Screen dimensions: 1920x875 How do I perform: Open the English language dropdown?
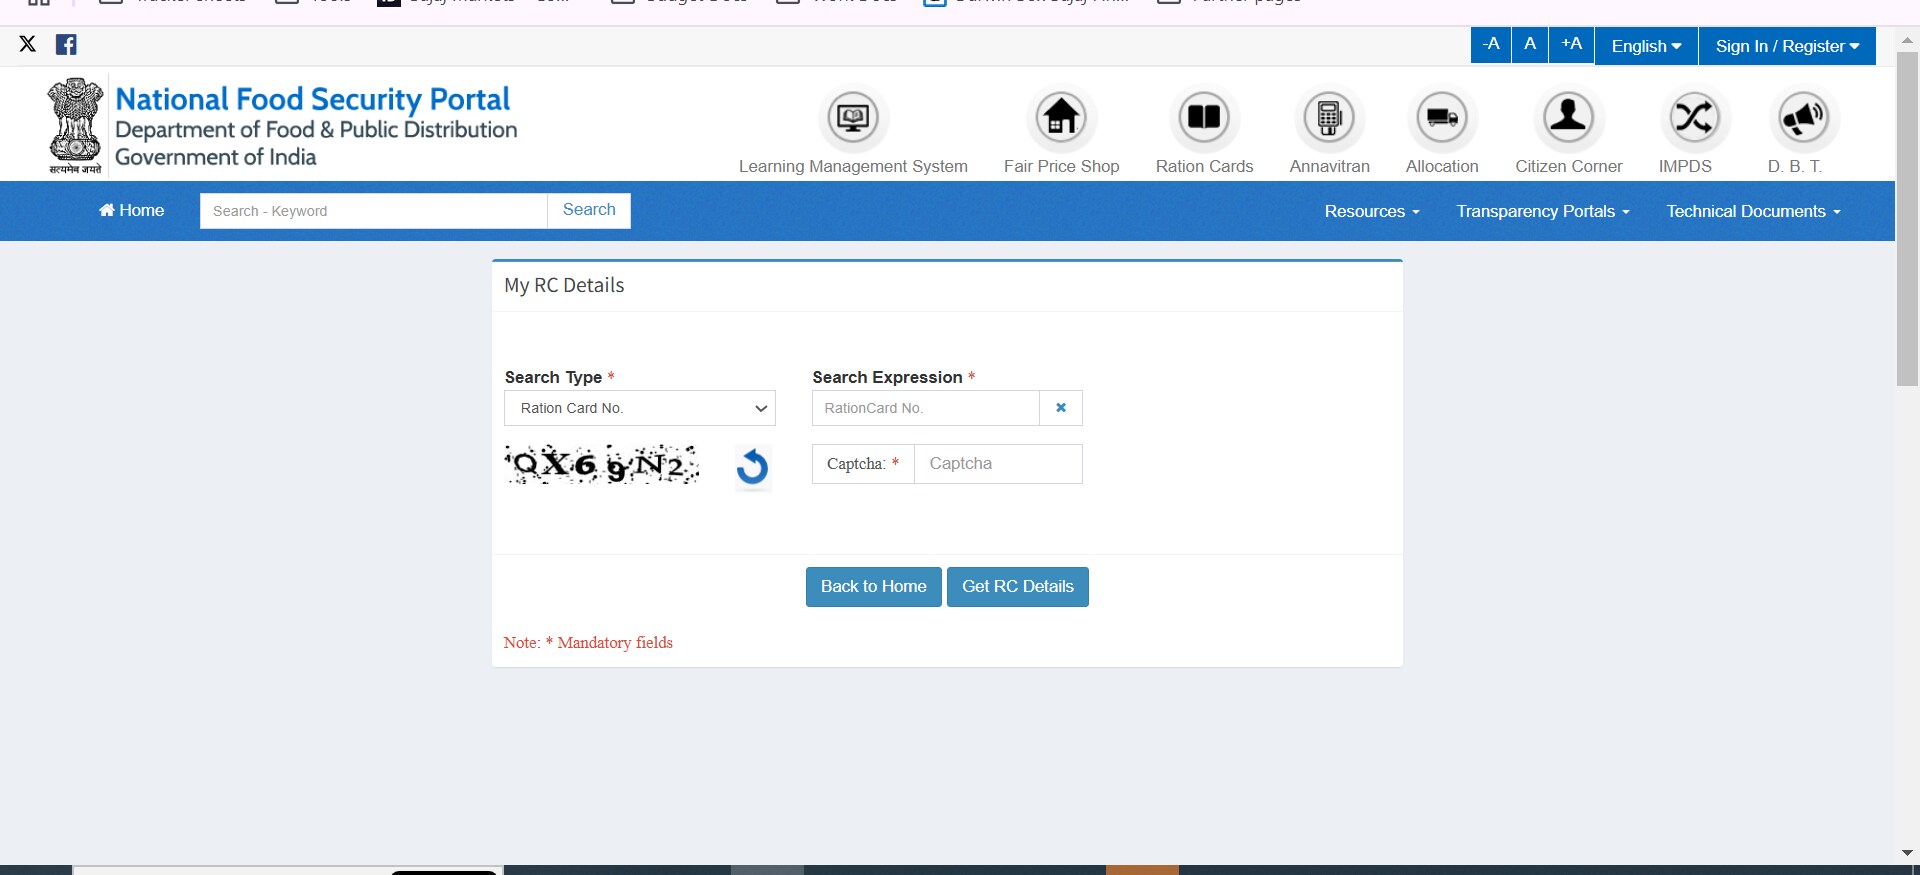1645,46
